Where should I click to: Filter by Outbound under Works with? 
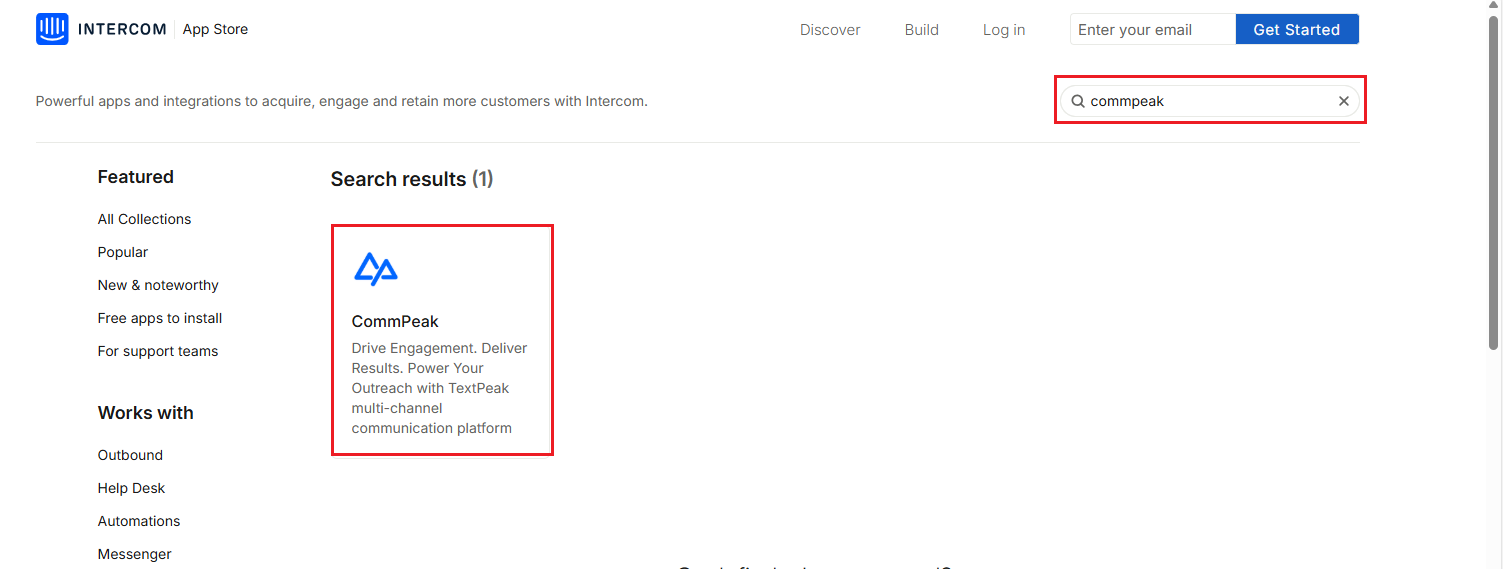pos(130,455)
